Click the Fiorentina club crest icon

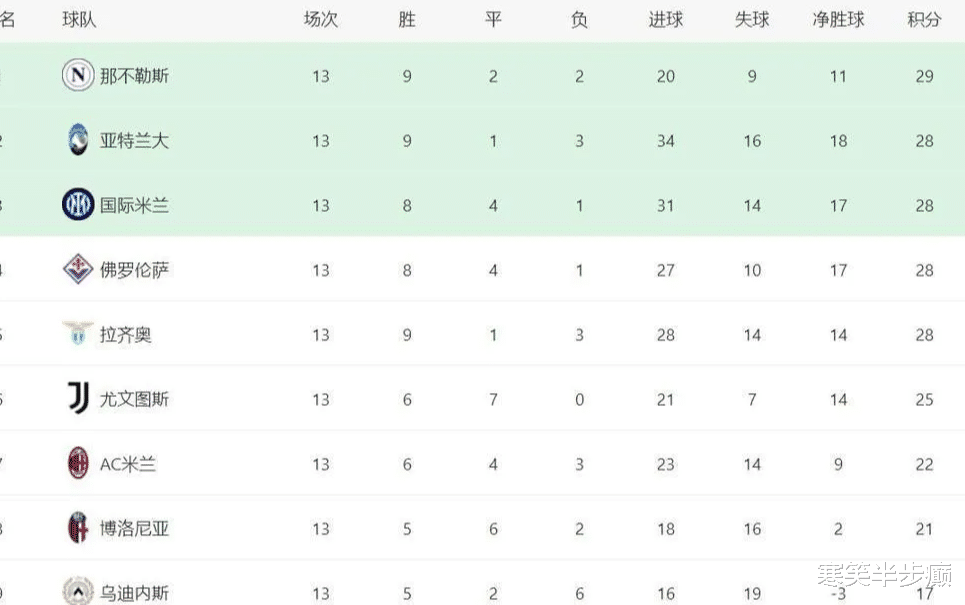[x=78, y=270]
